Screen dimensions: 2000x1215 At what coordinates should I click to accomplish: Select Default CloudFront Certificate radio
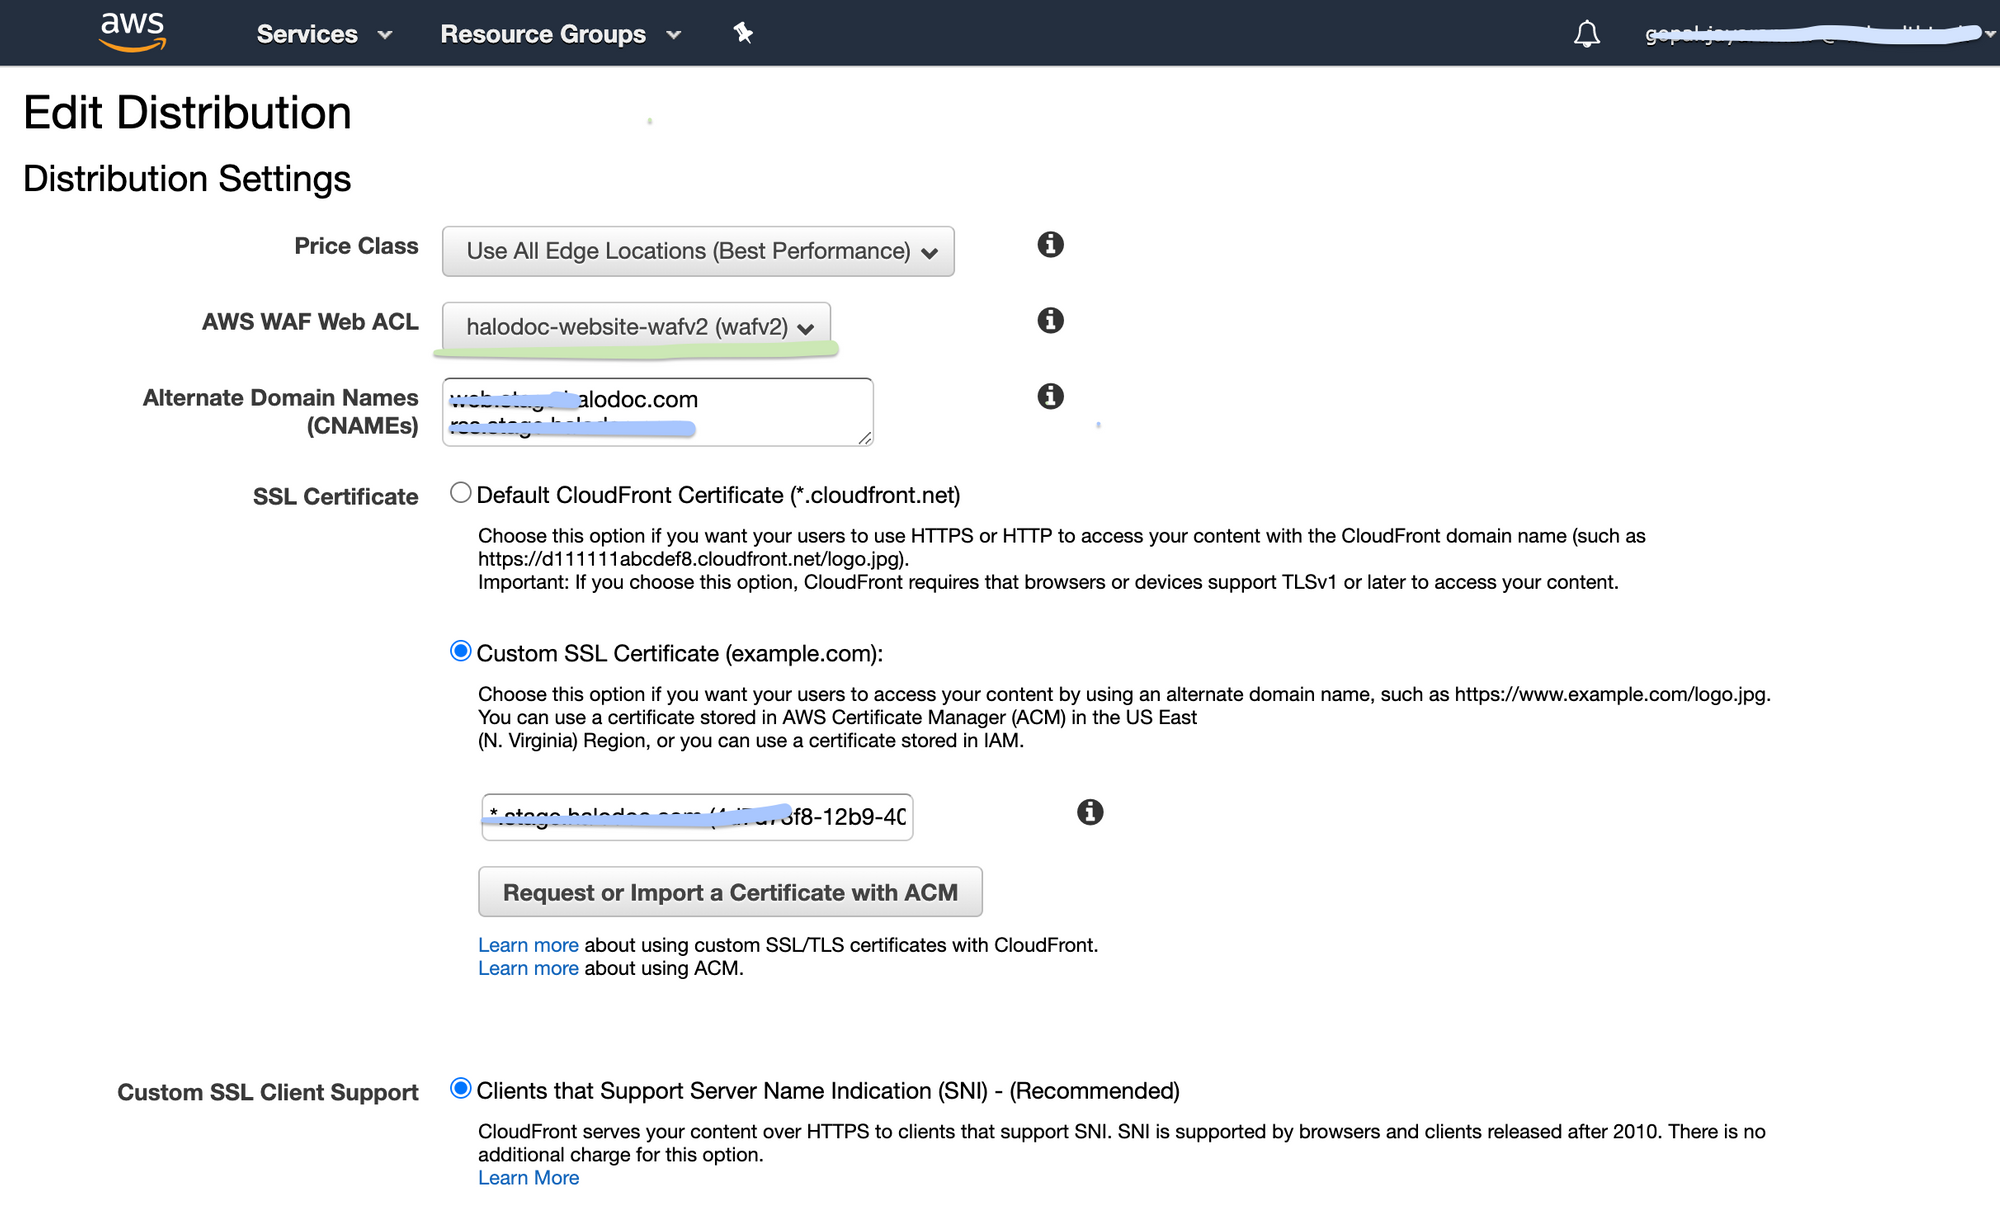tap(460, 492)
